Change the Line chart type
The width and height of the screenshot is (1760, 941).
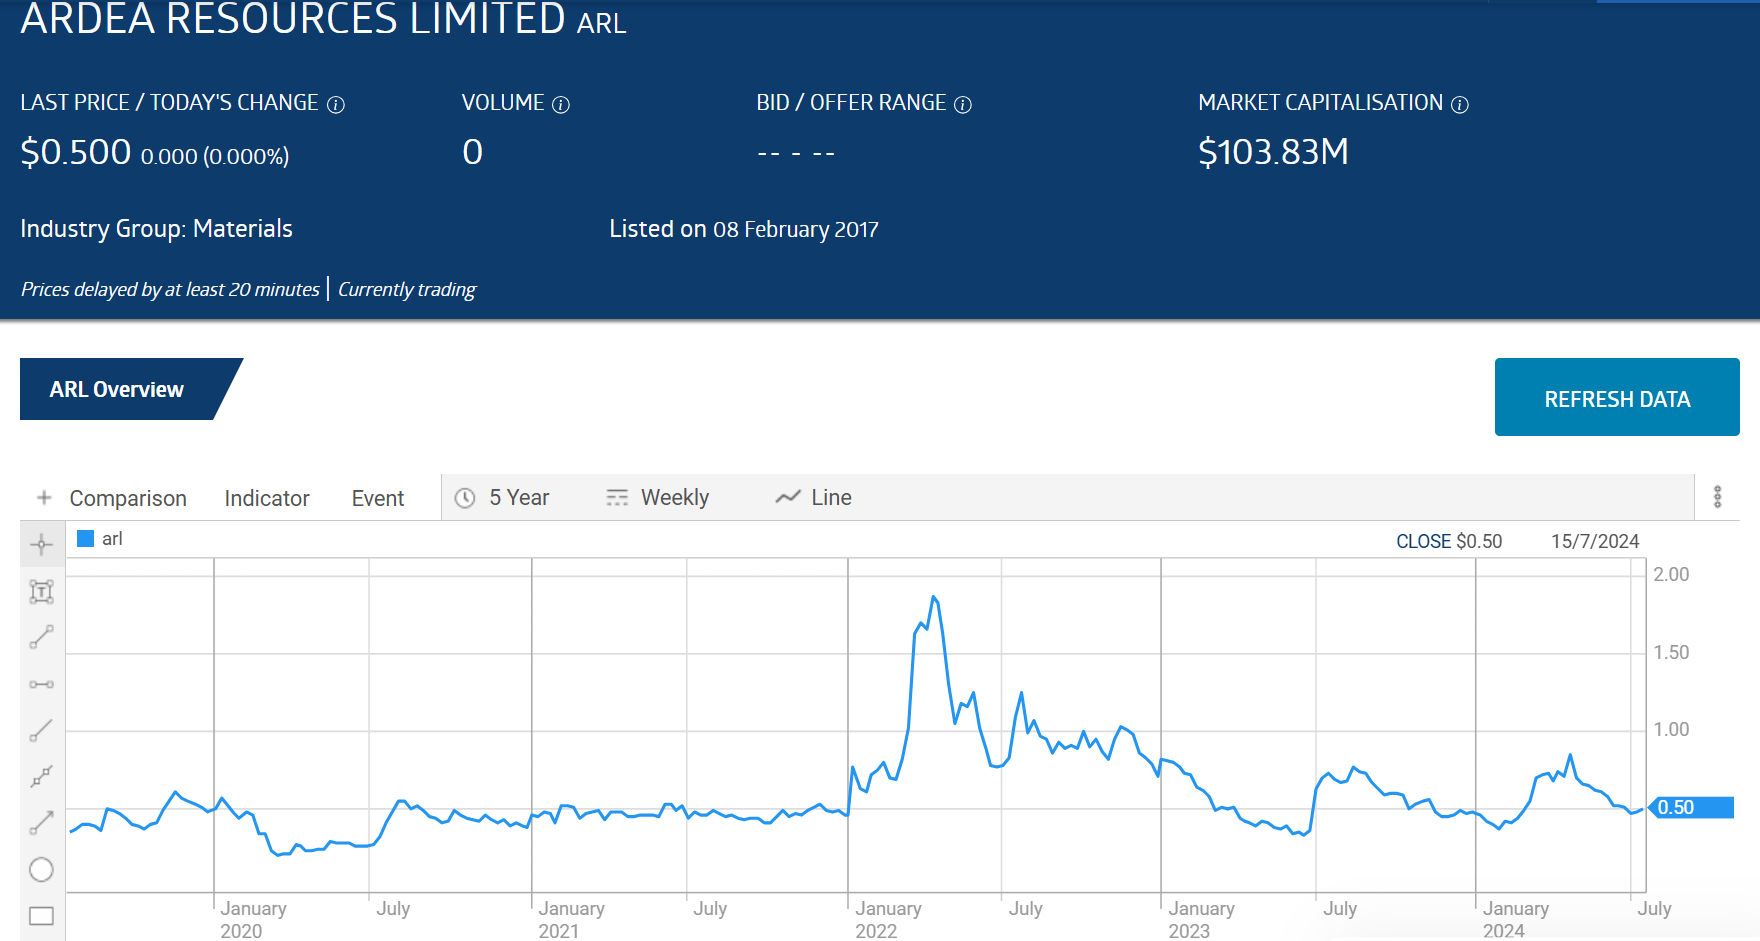coord(814,498)
